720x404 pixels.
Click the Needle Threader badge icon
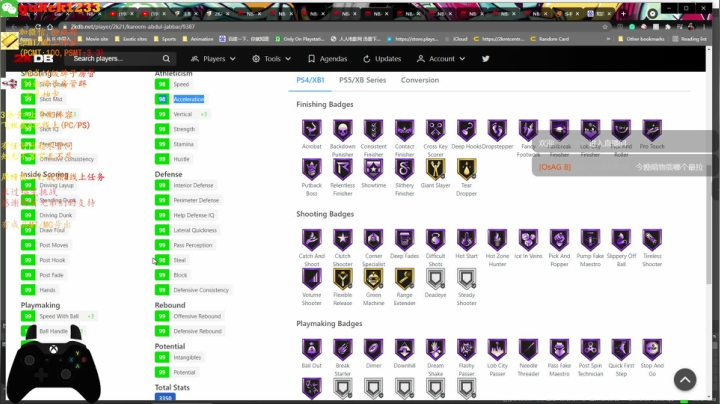pos(529,349)
